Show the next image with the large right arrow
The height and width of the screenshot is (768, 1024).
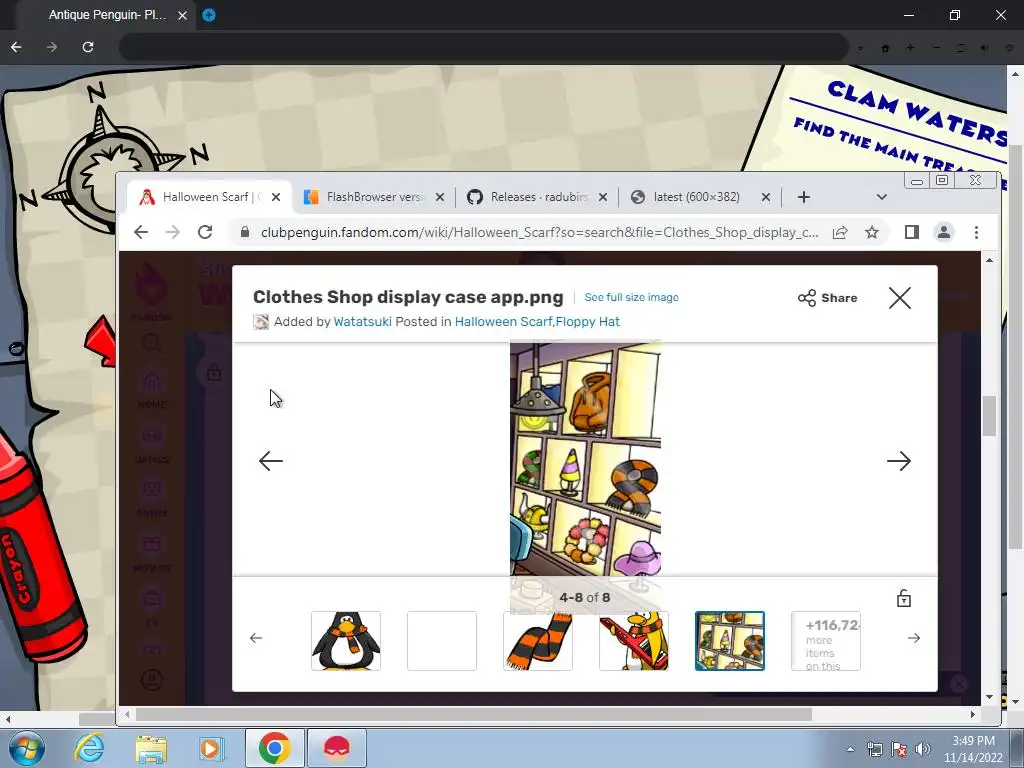tap(899, 460)
